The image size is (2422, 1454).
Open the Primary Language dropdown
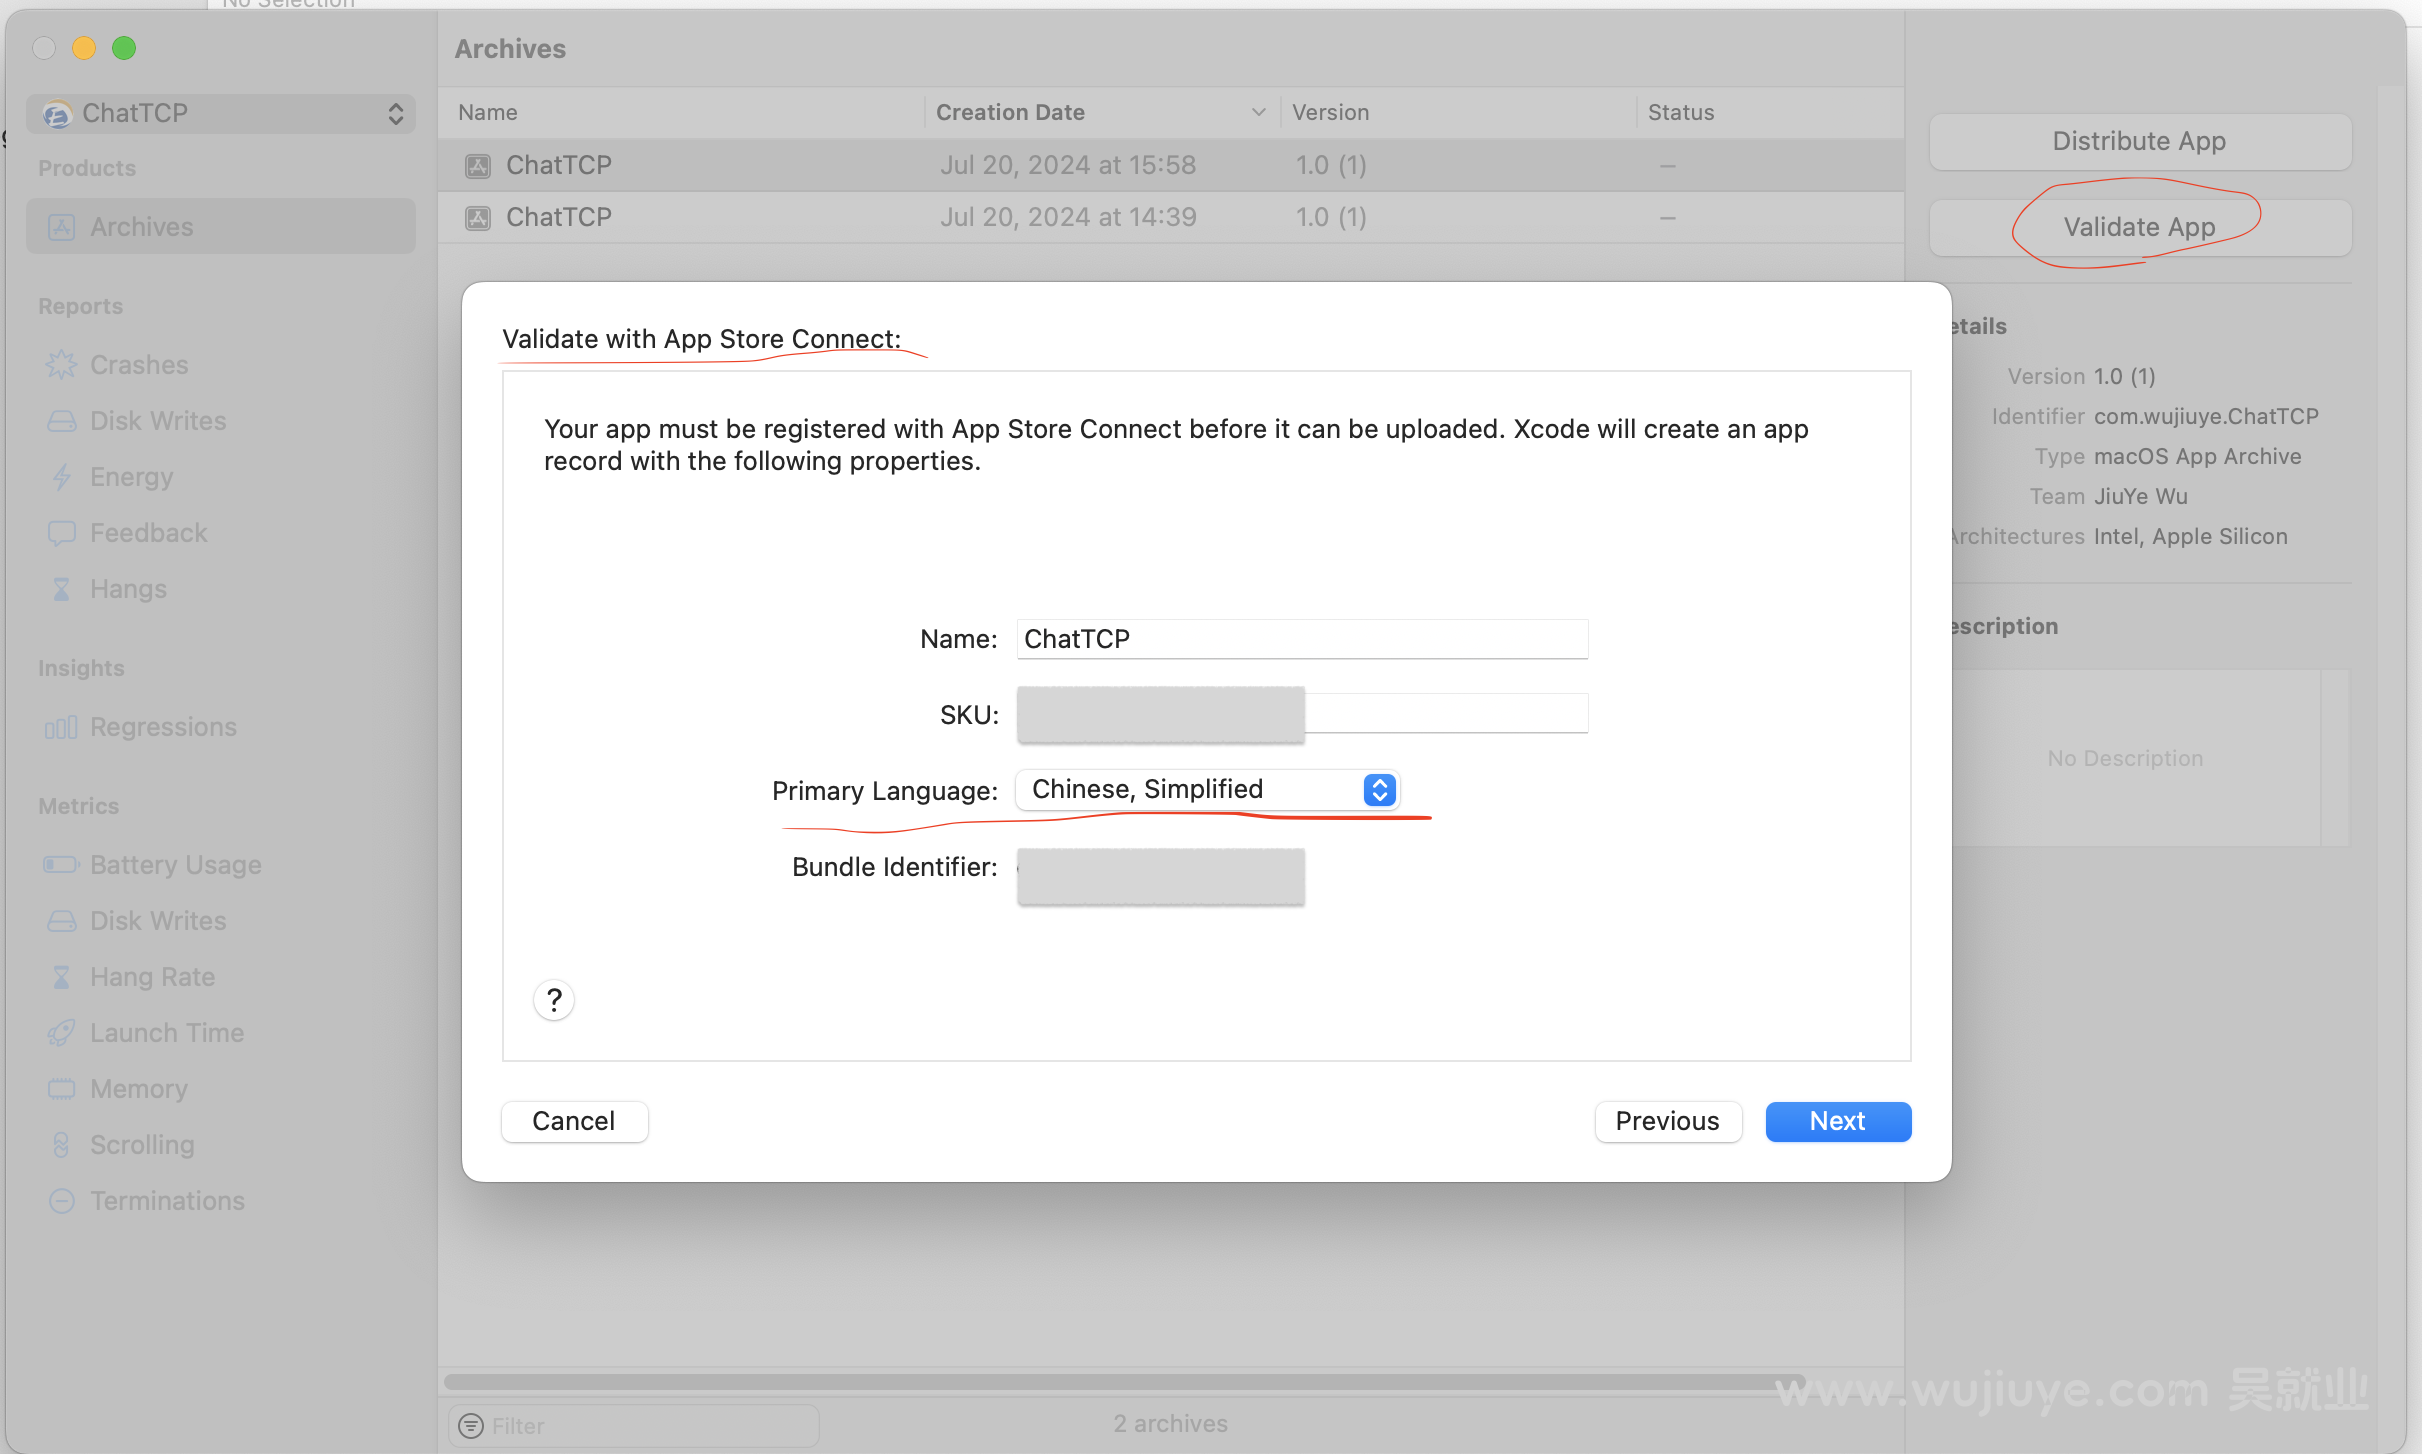pyautogui.click(x=1208, y=790)
